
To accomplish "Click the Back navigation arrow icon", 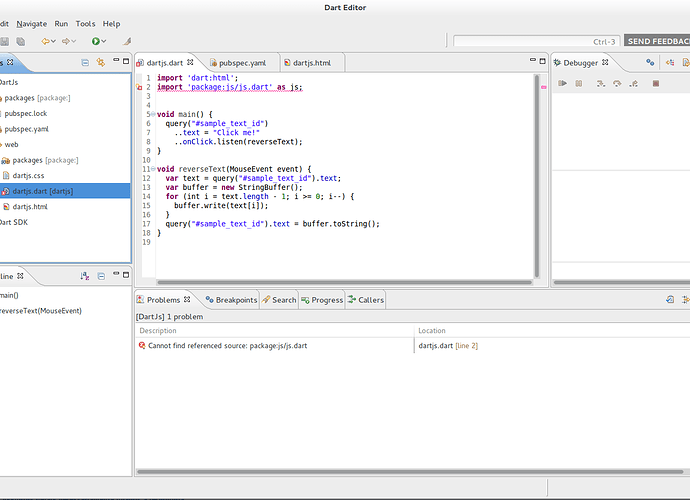I will point(45,41).
